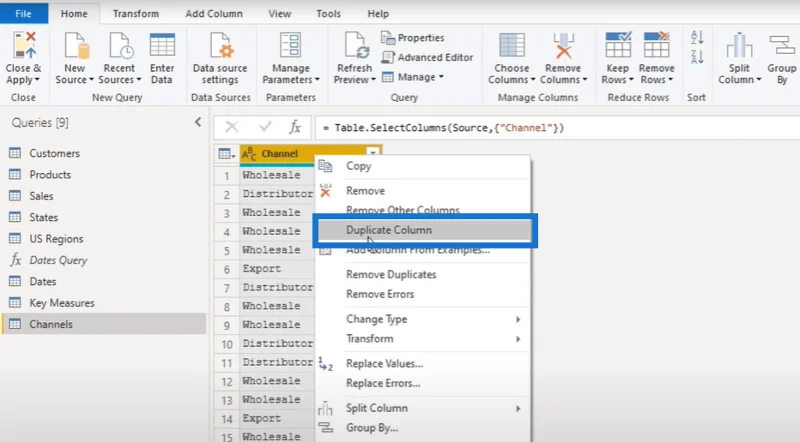Click the Choose Columns icon

pos(512,45)
